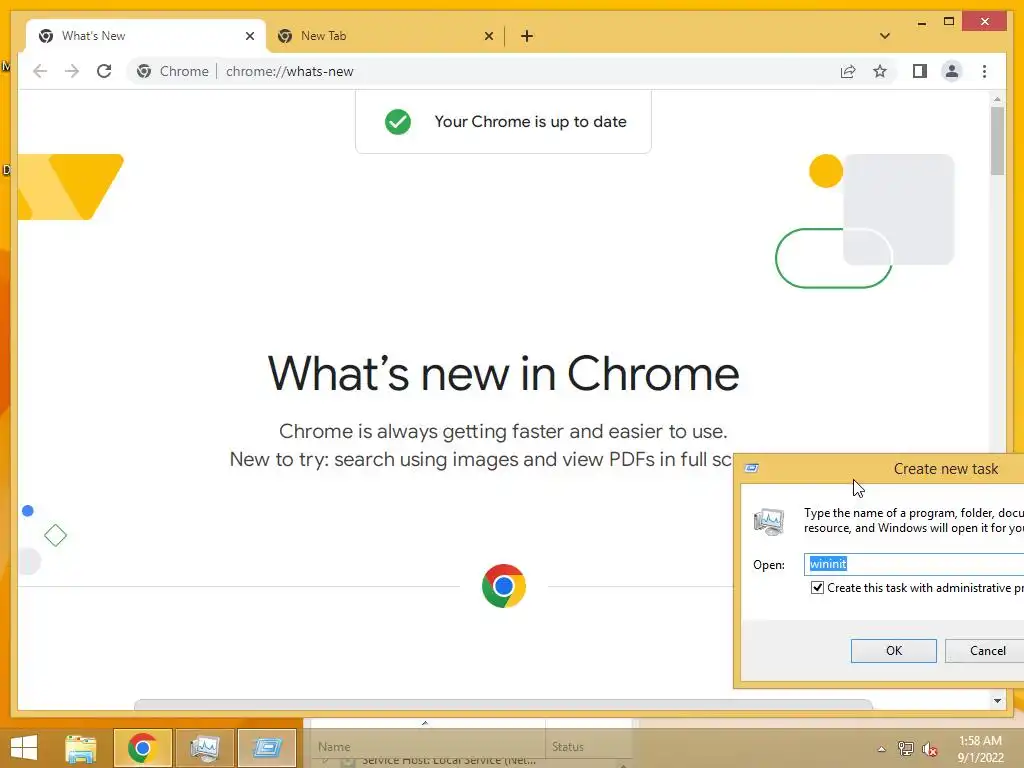This screenshot has height=768, width=1024.
Task: Show hidden system tray icons
Action: click(882, 749)
